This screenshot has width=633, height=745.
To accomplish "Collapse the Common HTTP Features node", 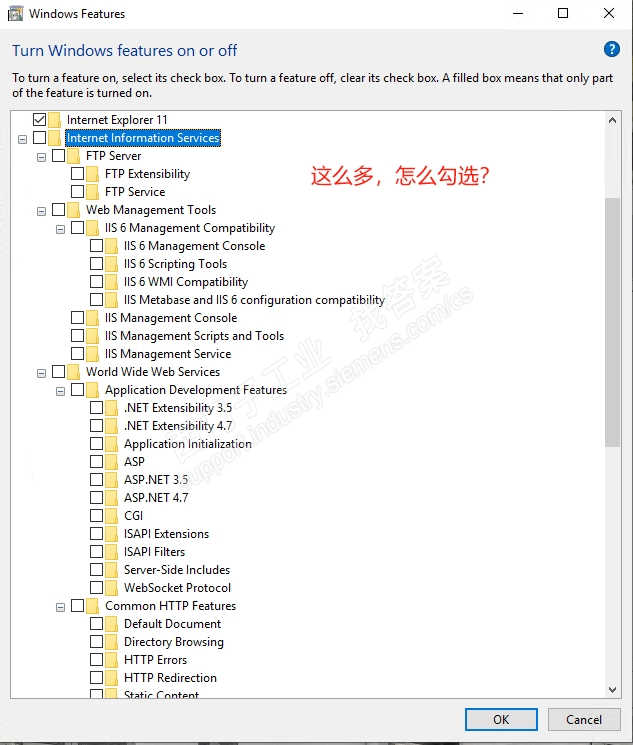I will point(60,608).
